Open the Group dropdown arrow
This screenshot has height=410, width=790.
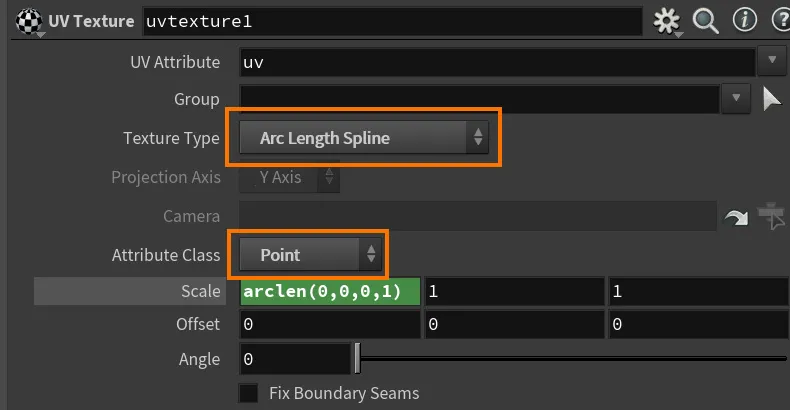pos(736,99)
